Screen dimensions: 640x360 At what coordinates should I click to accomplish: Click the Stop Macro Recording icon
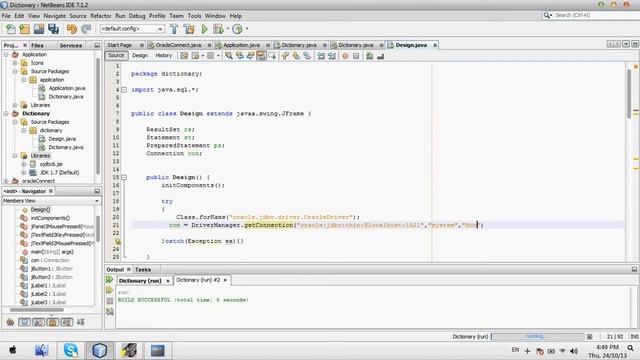pos(356,56)
